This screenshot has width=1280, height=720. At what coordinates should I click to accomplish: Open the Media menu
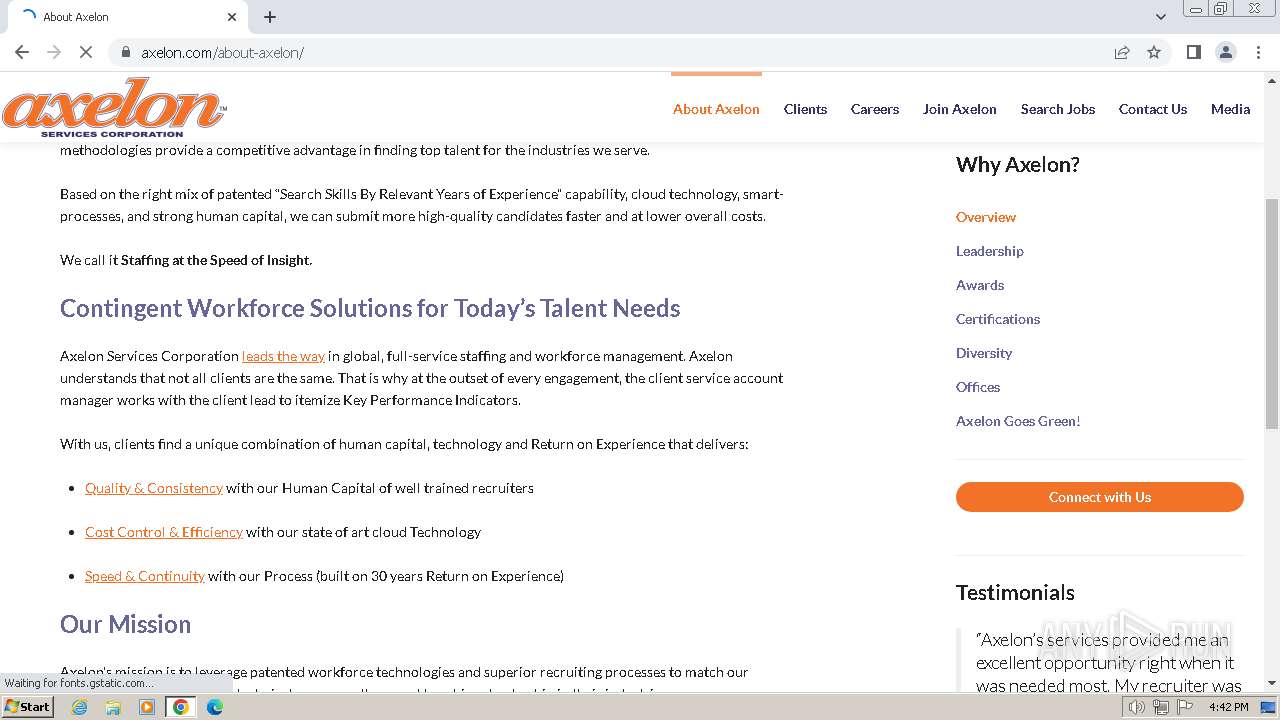pyautogui.click(x=1230, y=109)
